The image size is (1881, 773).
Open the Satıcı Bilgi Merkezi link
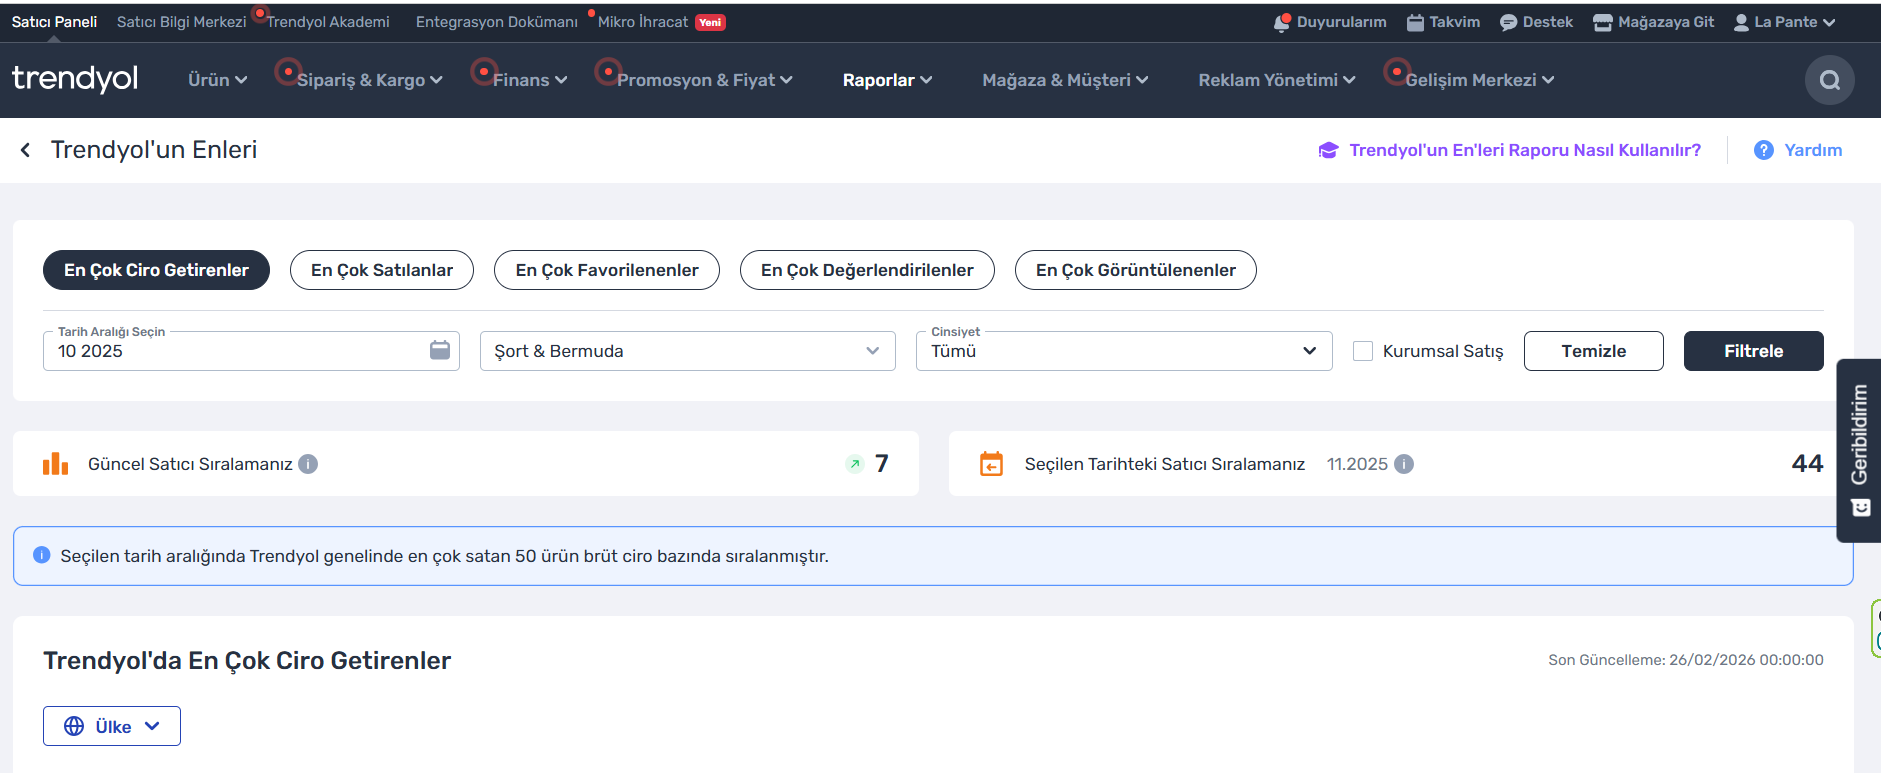(x=181, y=22)
